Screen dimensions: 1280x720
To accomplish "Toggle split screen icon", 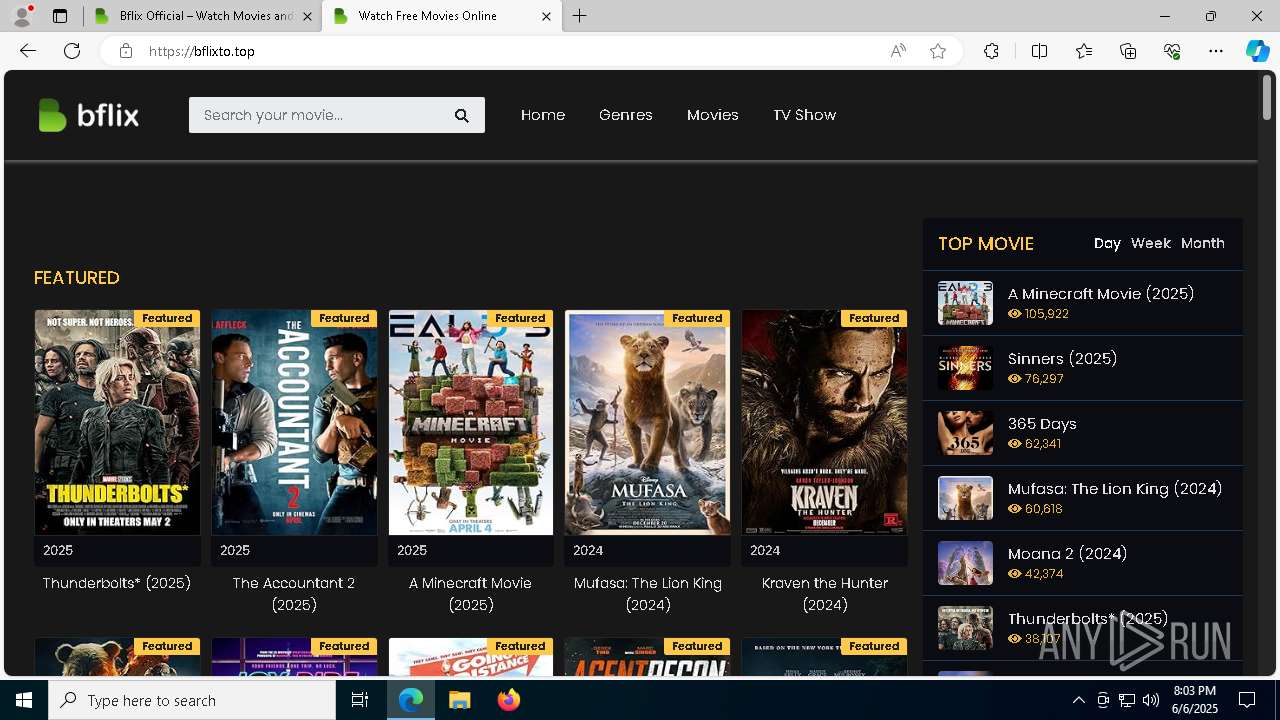I will (1039, 51).
